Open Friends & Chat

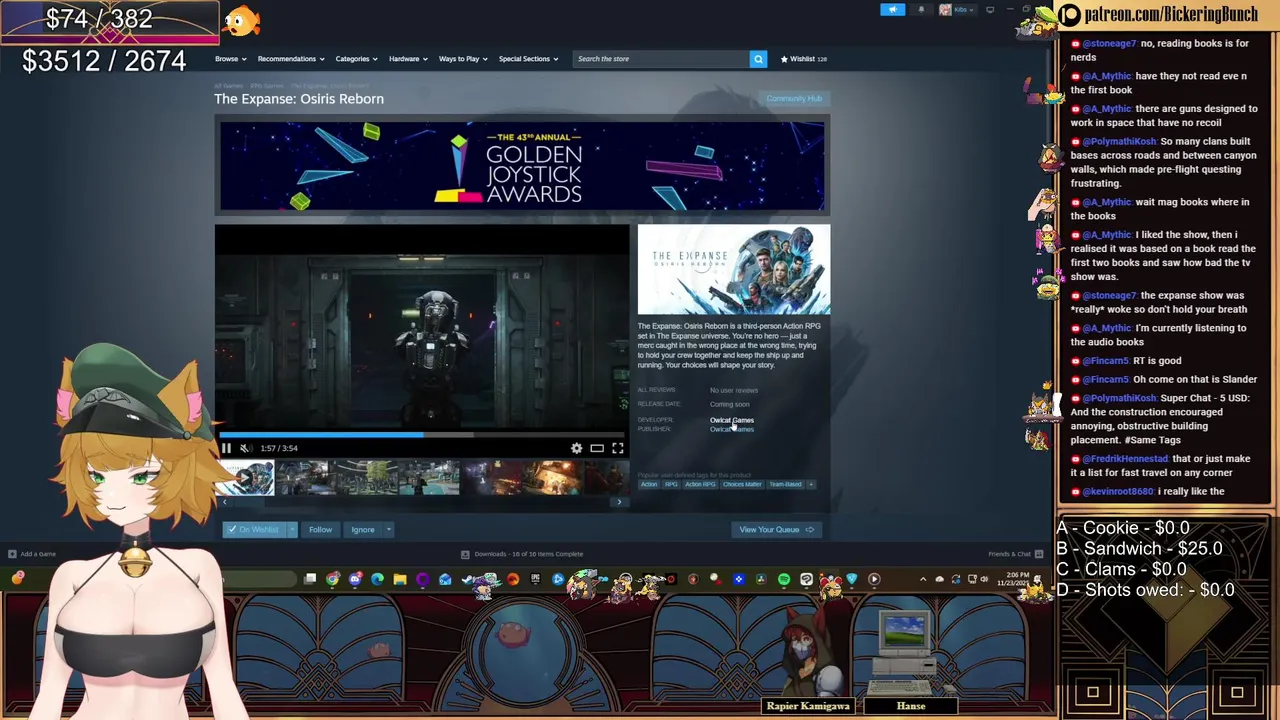point(1015,554)
